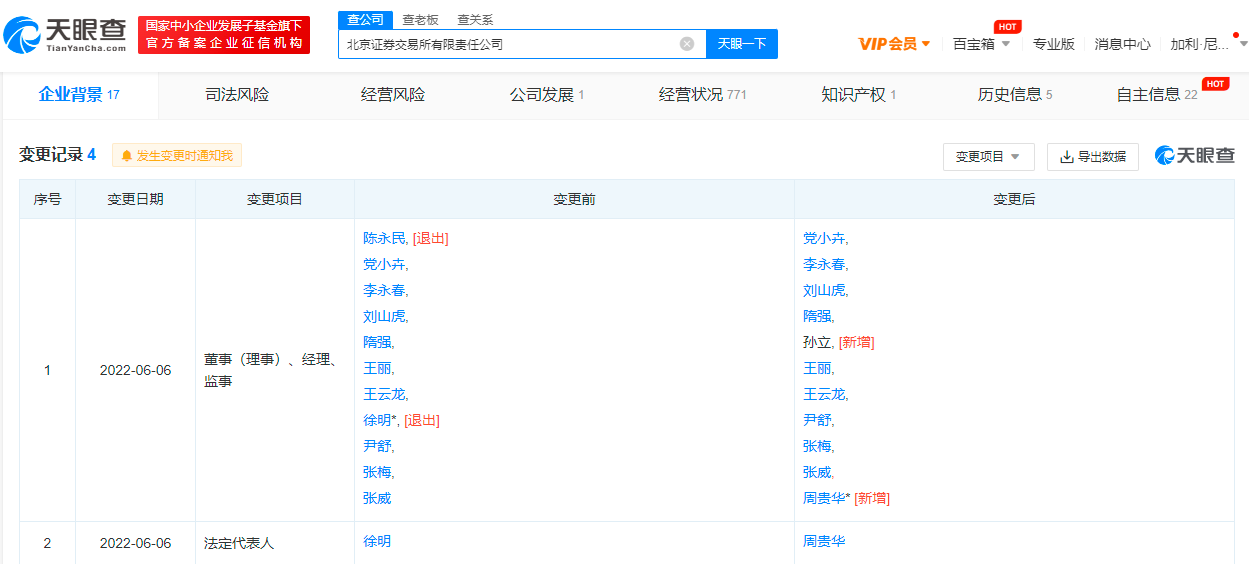Open 党小卉 in the 变更前 column
1249x564 pixels.
click(384, 264)
